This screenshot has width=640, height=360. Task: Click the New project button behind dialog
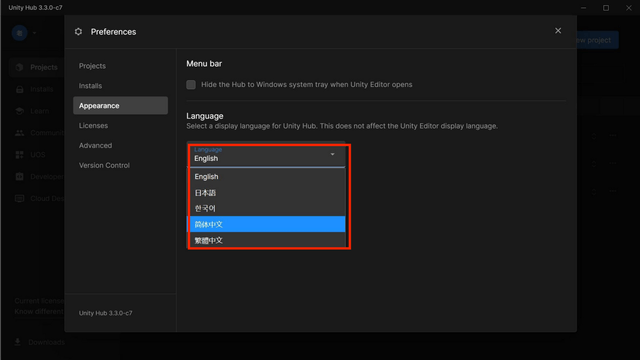pyautogui.click(x=597, y=40)
